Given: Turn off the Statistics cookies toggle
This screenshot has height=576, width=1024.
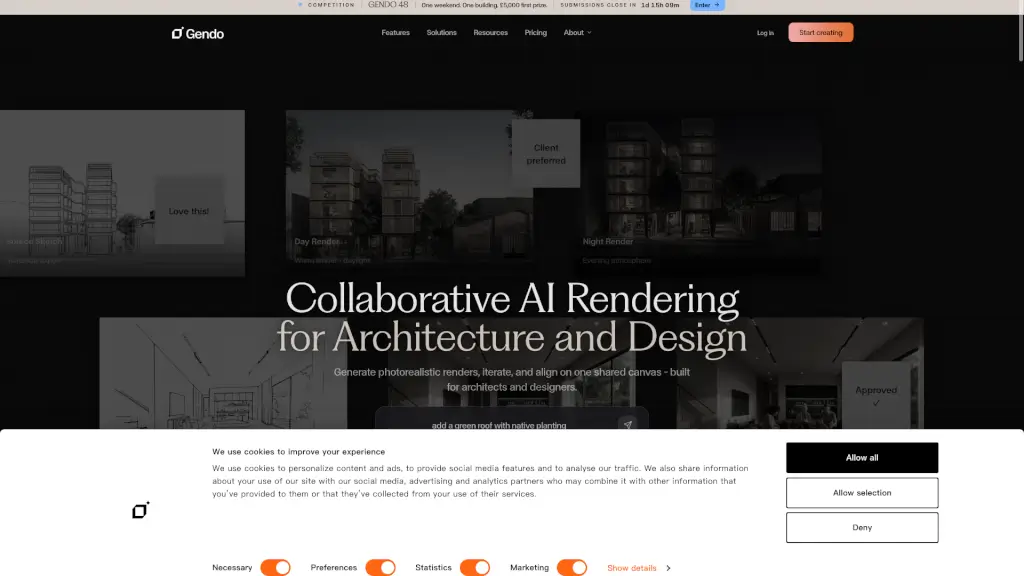Looking at the screenshot, I should [475, 568].
